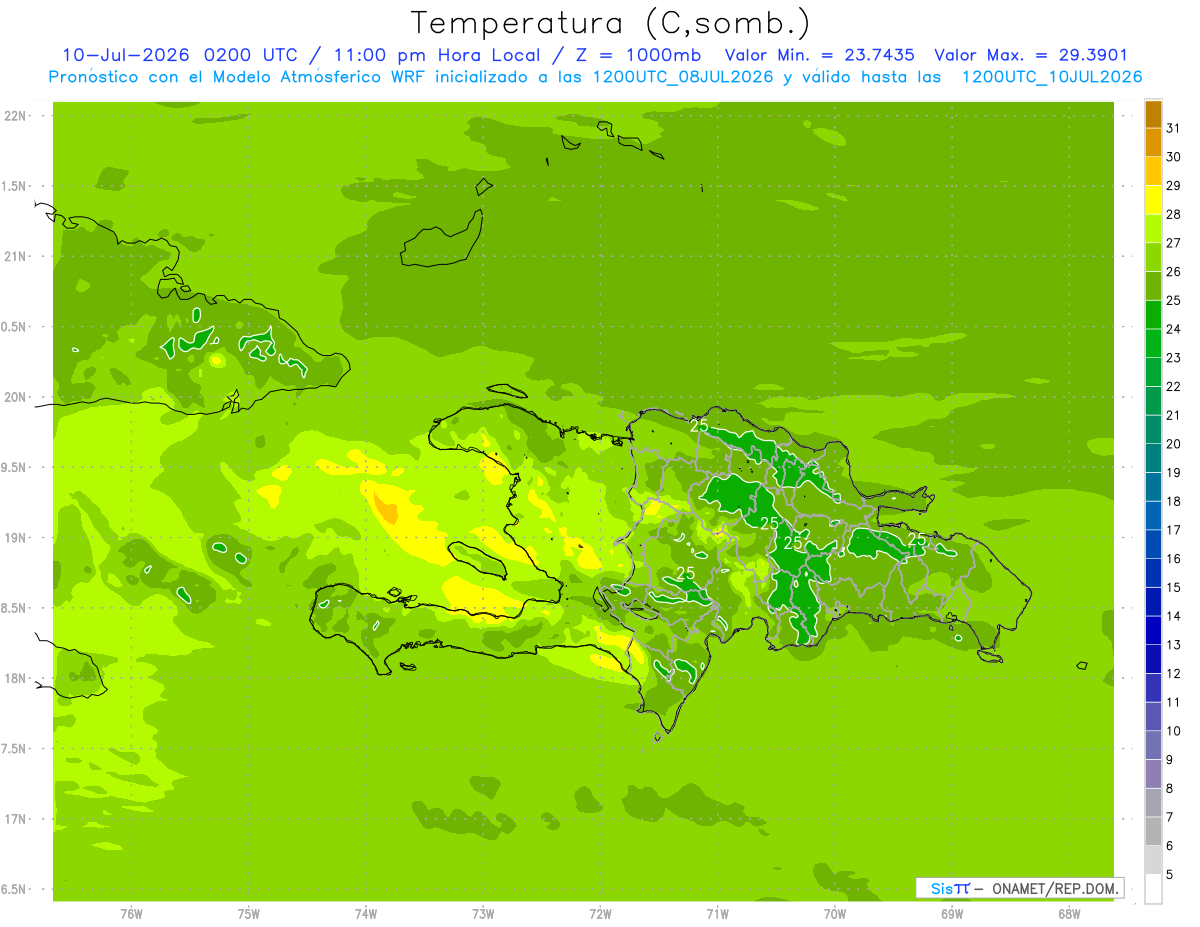Pick the white swatch below legend 5
1200x927 pixels.
pyautogui.click(x=1153, y=889)
